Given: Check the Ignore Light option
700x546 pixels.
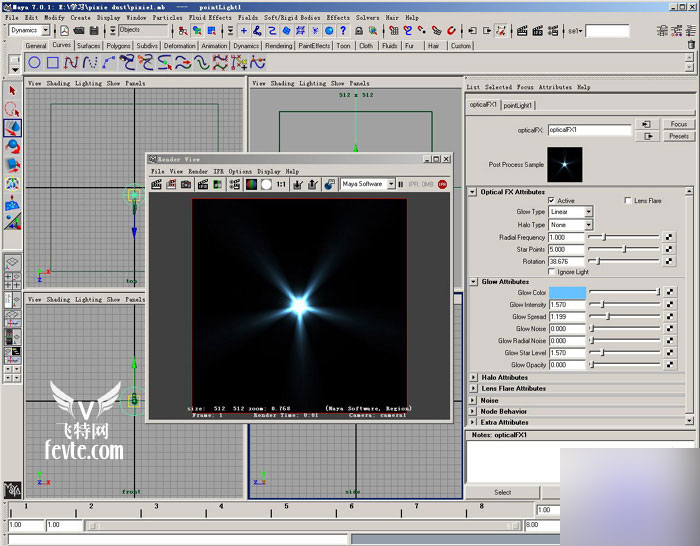Looking at the screenshot, I should tap(551, 272).
